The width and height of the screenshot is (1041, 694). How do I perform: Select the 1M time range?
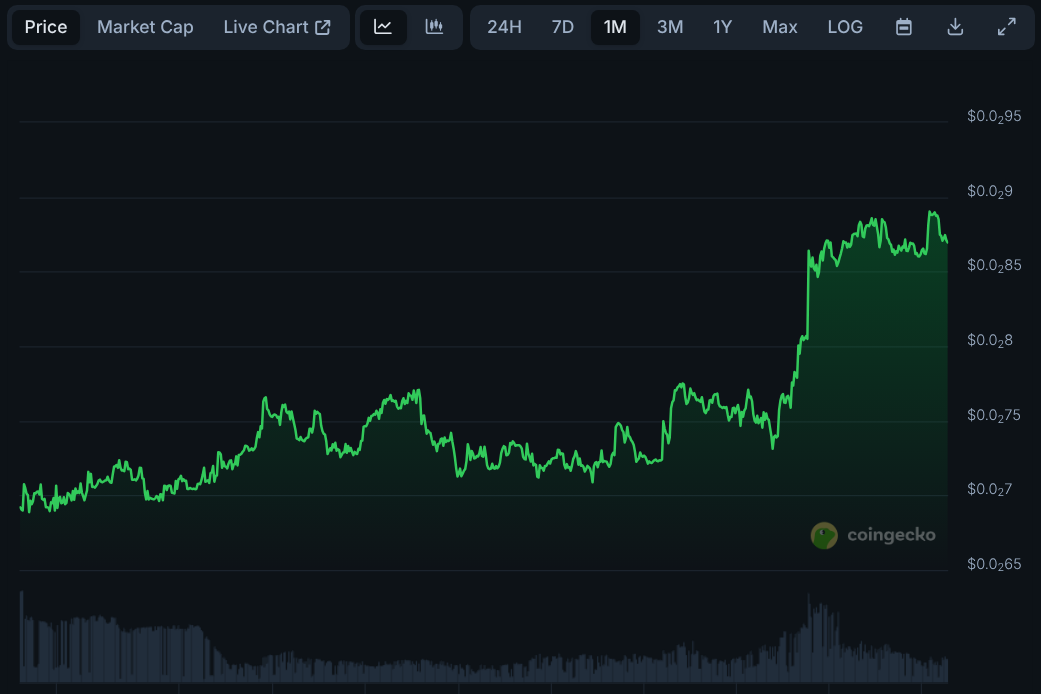point(615,27)
